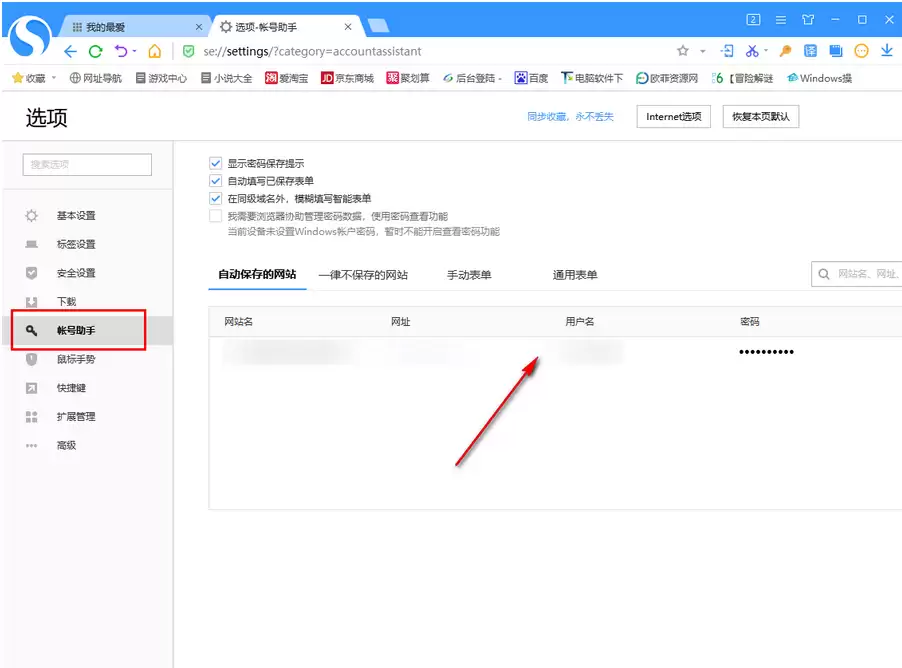
Task: Switch to 手动表单 tab
Action: coord(469,275)
